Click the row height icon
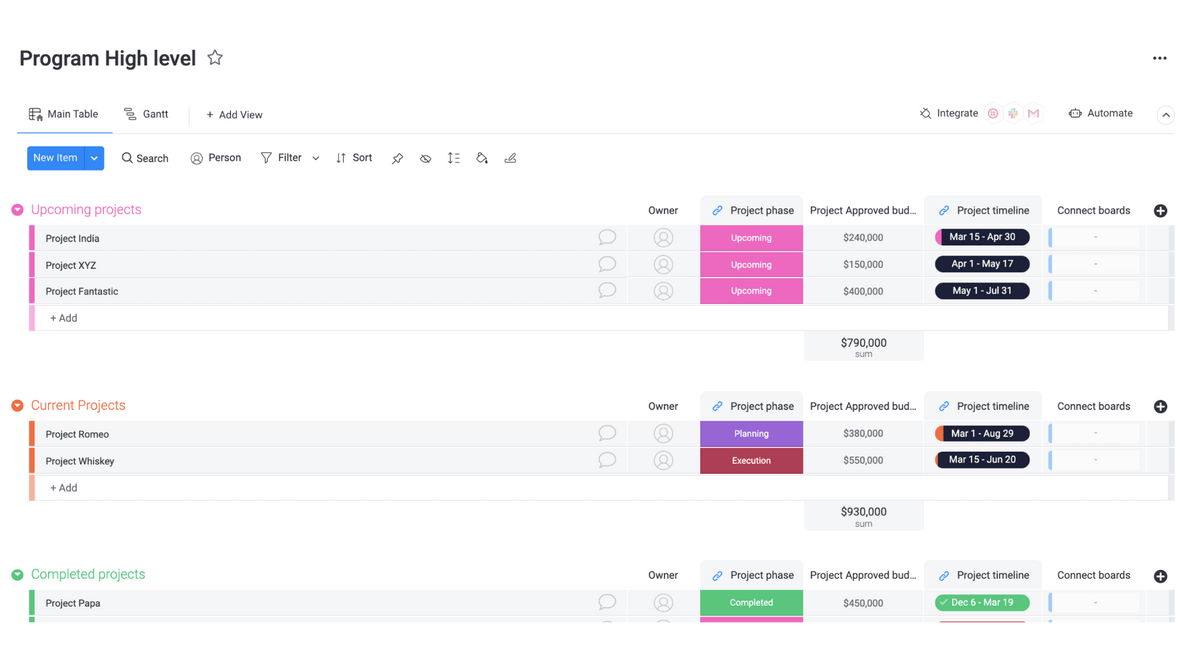 tap(454, 159)
